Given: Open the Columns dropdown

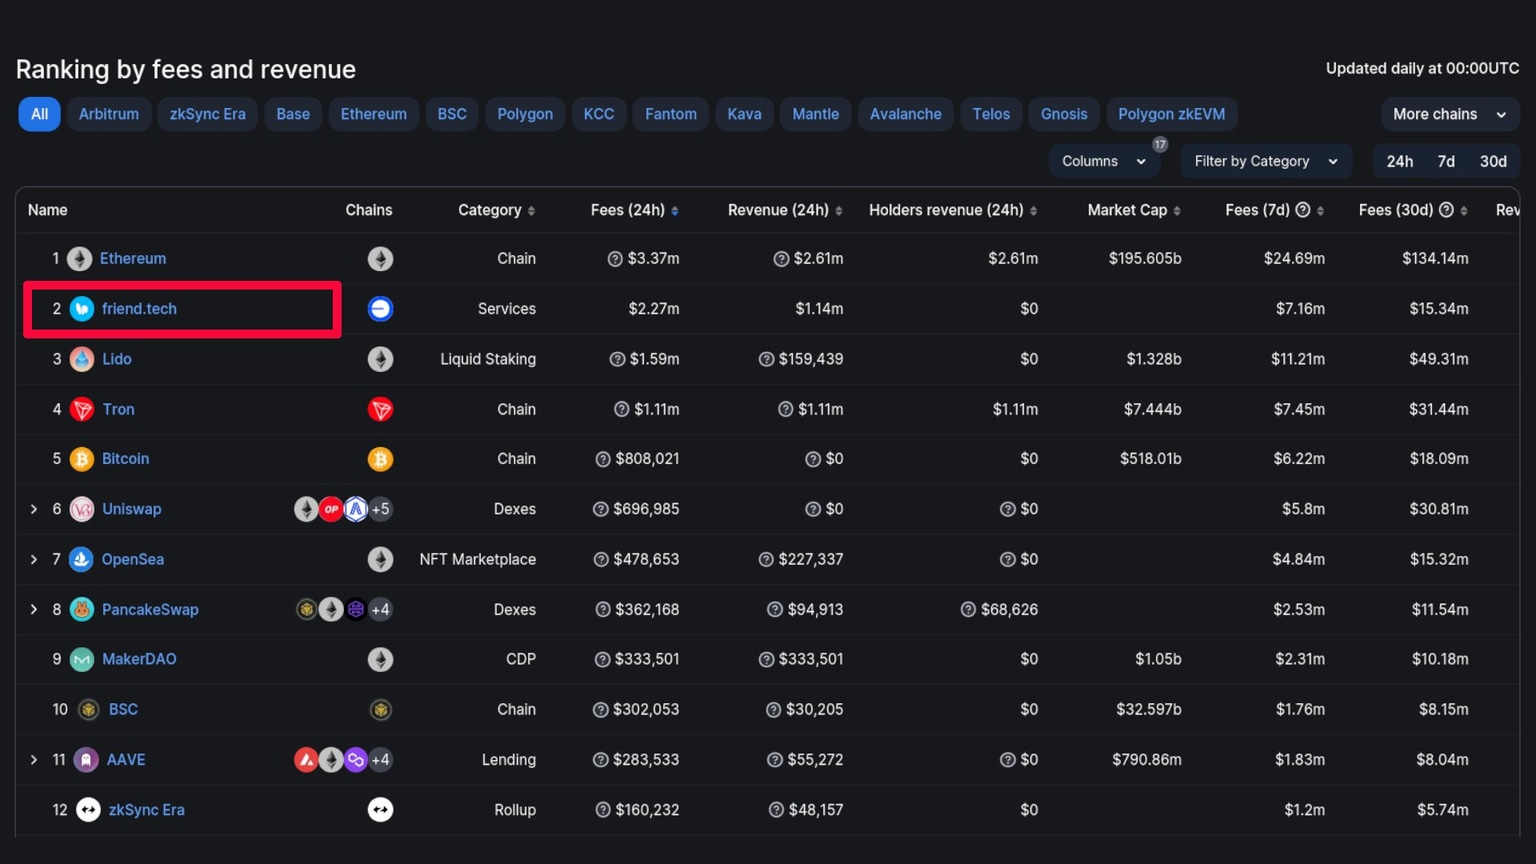Looking at the screenshot, I should pos(1103,161).
